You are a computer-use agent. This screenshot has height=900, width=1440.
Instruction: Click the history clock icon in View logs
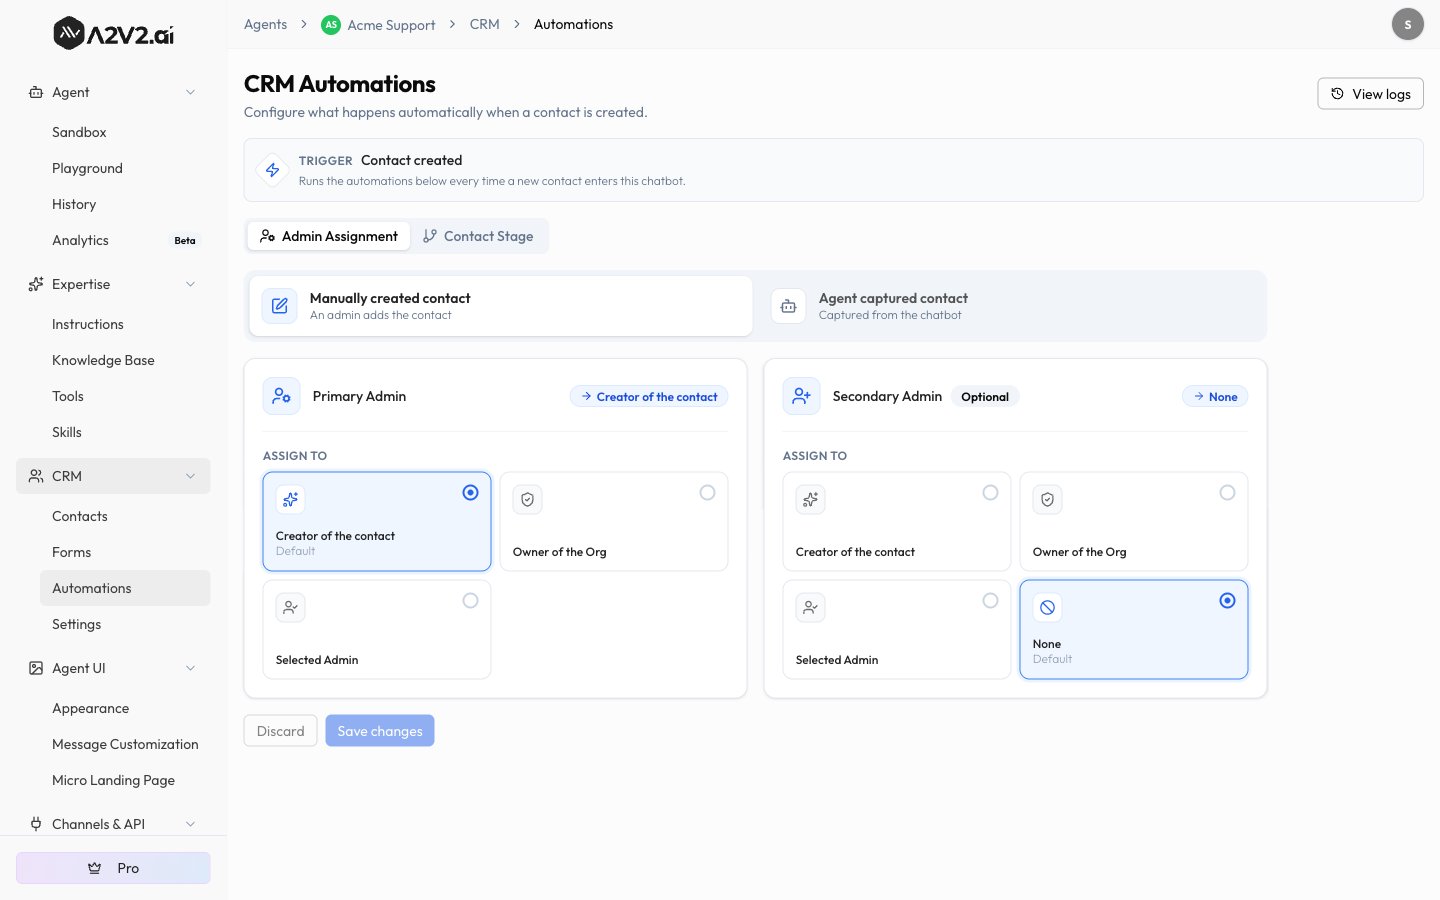tap(1337, 93)
